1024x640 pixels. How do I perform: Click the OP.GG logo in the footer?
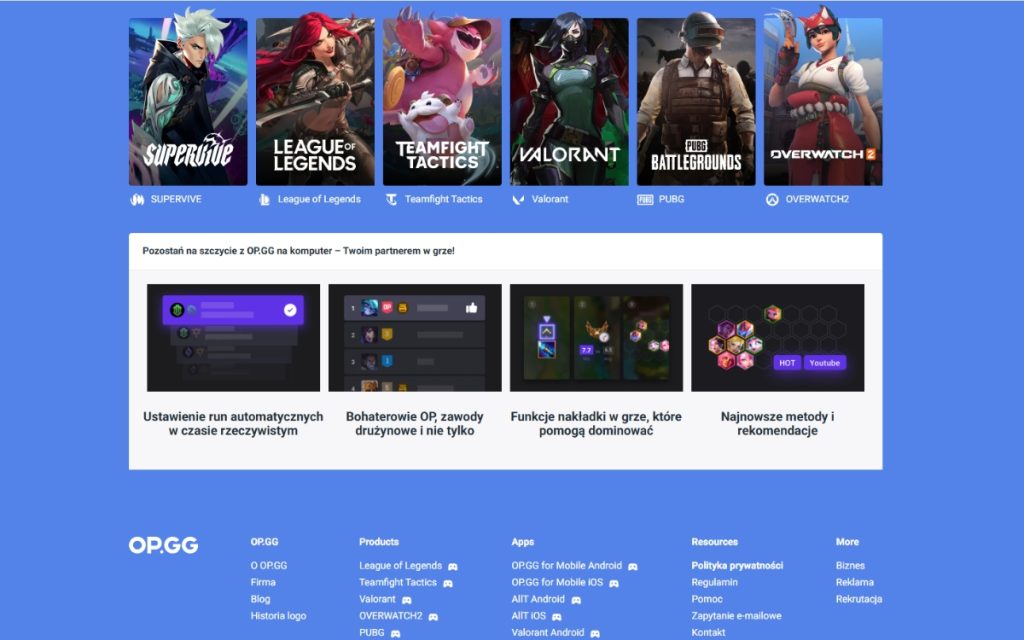[x=163, y=545]
